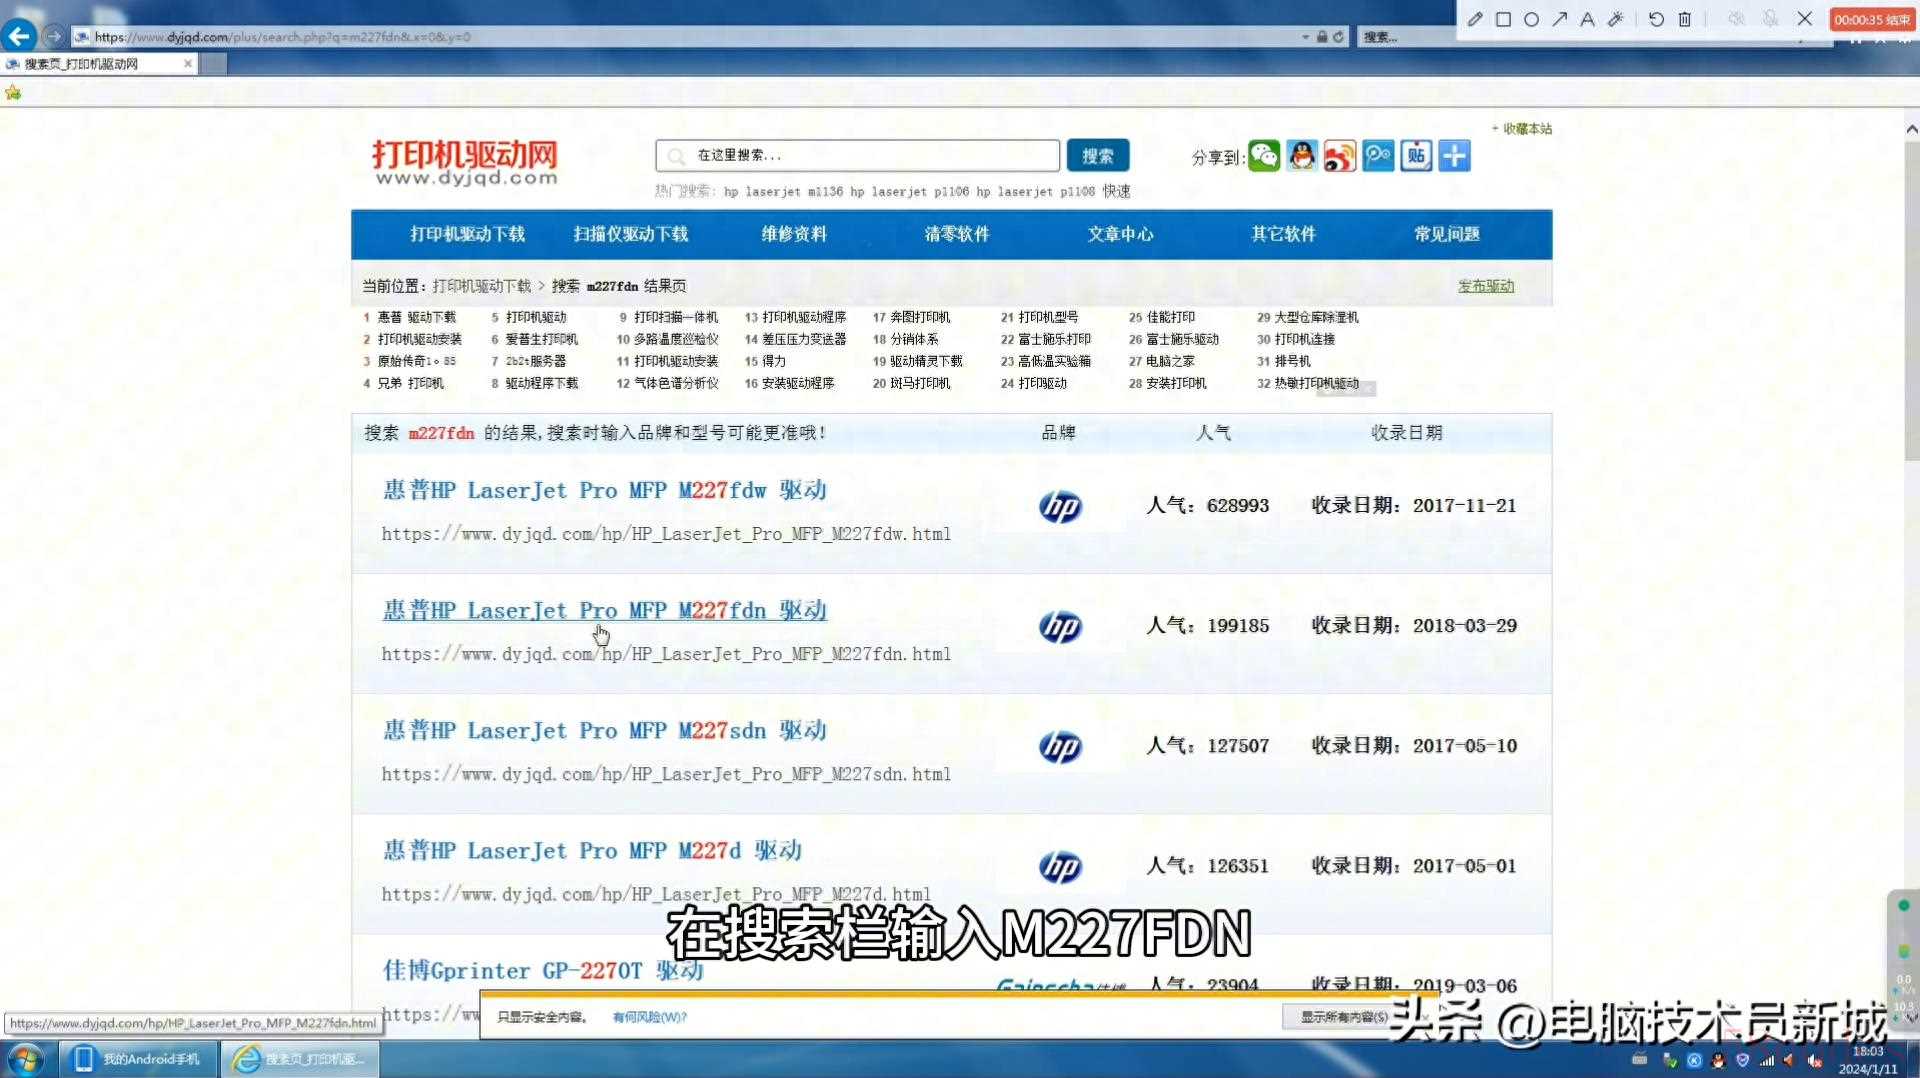Click the address bar security lock icon
Viewport: 1920px width, 1078px height.
1322,37
